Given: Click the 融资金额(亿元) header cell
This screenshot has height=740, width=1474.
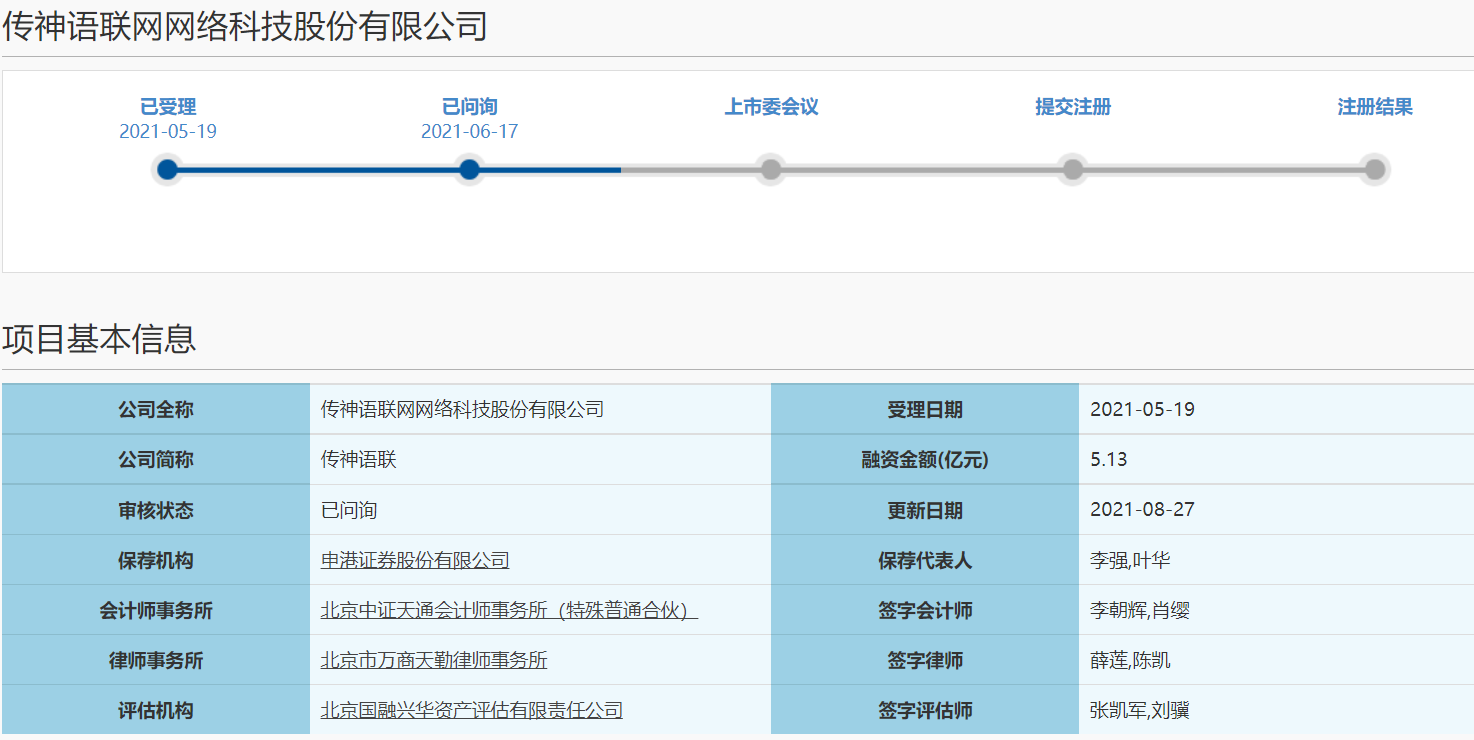Looking at the screenshot, I should tap(925, 460).
